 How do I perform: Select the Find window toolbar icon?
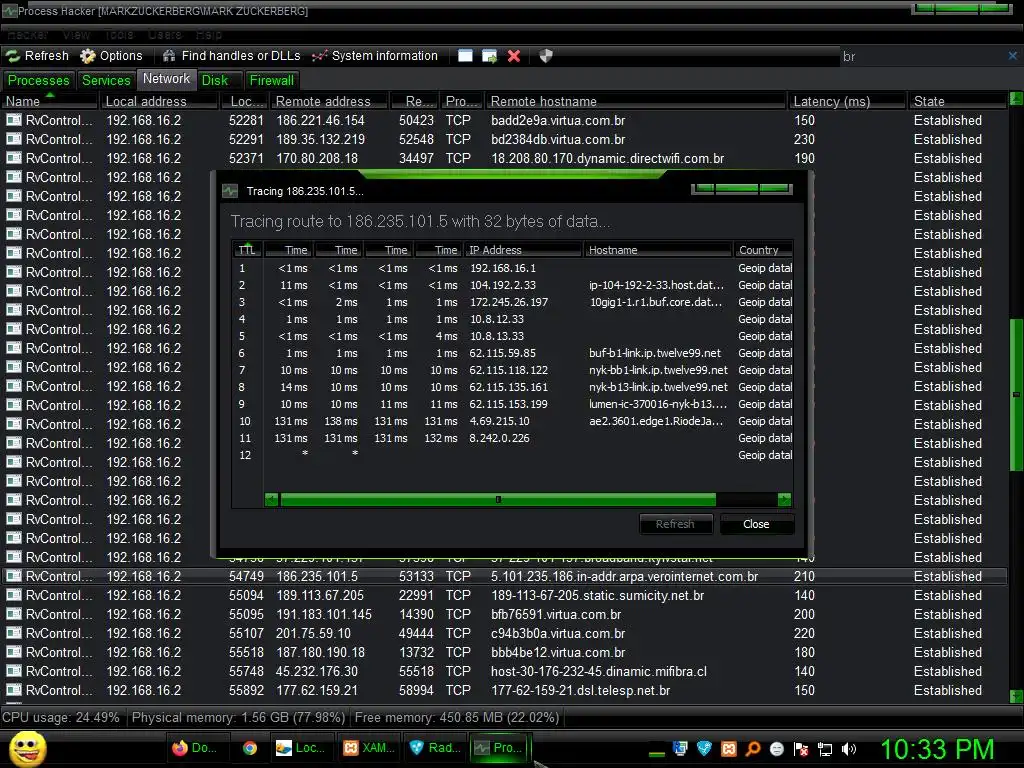(x=465, y=56)
